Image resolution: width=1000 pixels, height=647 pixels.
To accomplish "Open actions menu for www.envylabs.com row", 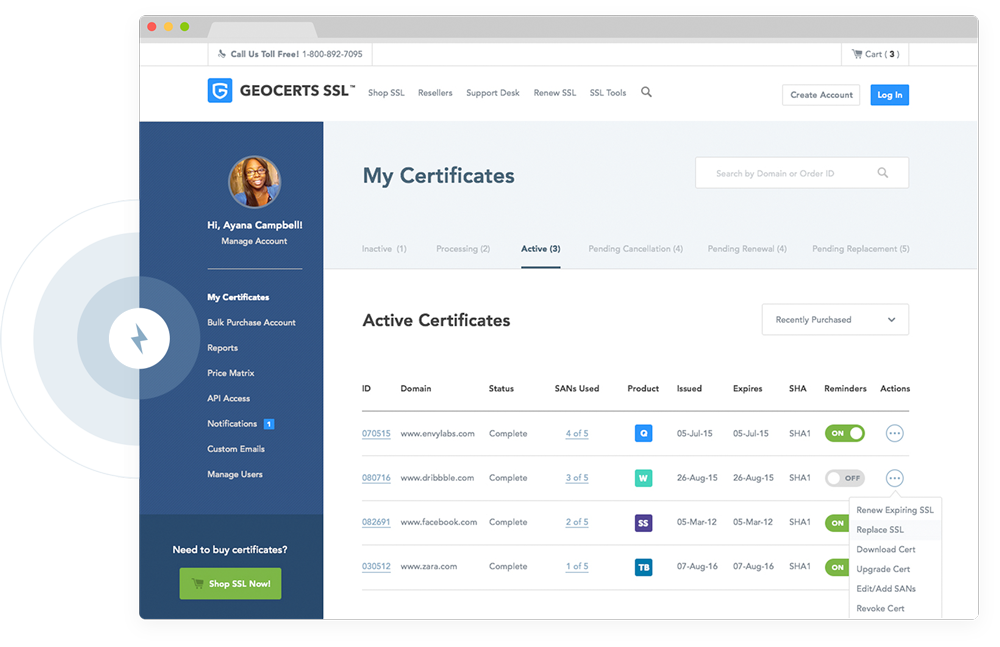I will [895, 433].
